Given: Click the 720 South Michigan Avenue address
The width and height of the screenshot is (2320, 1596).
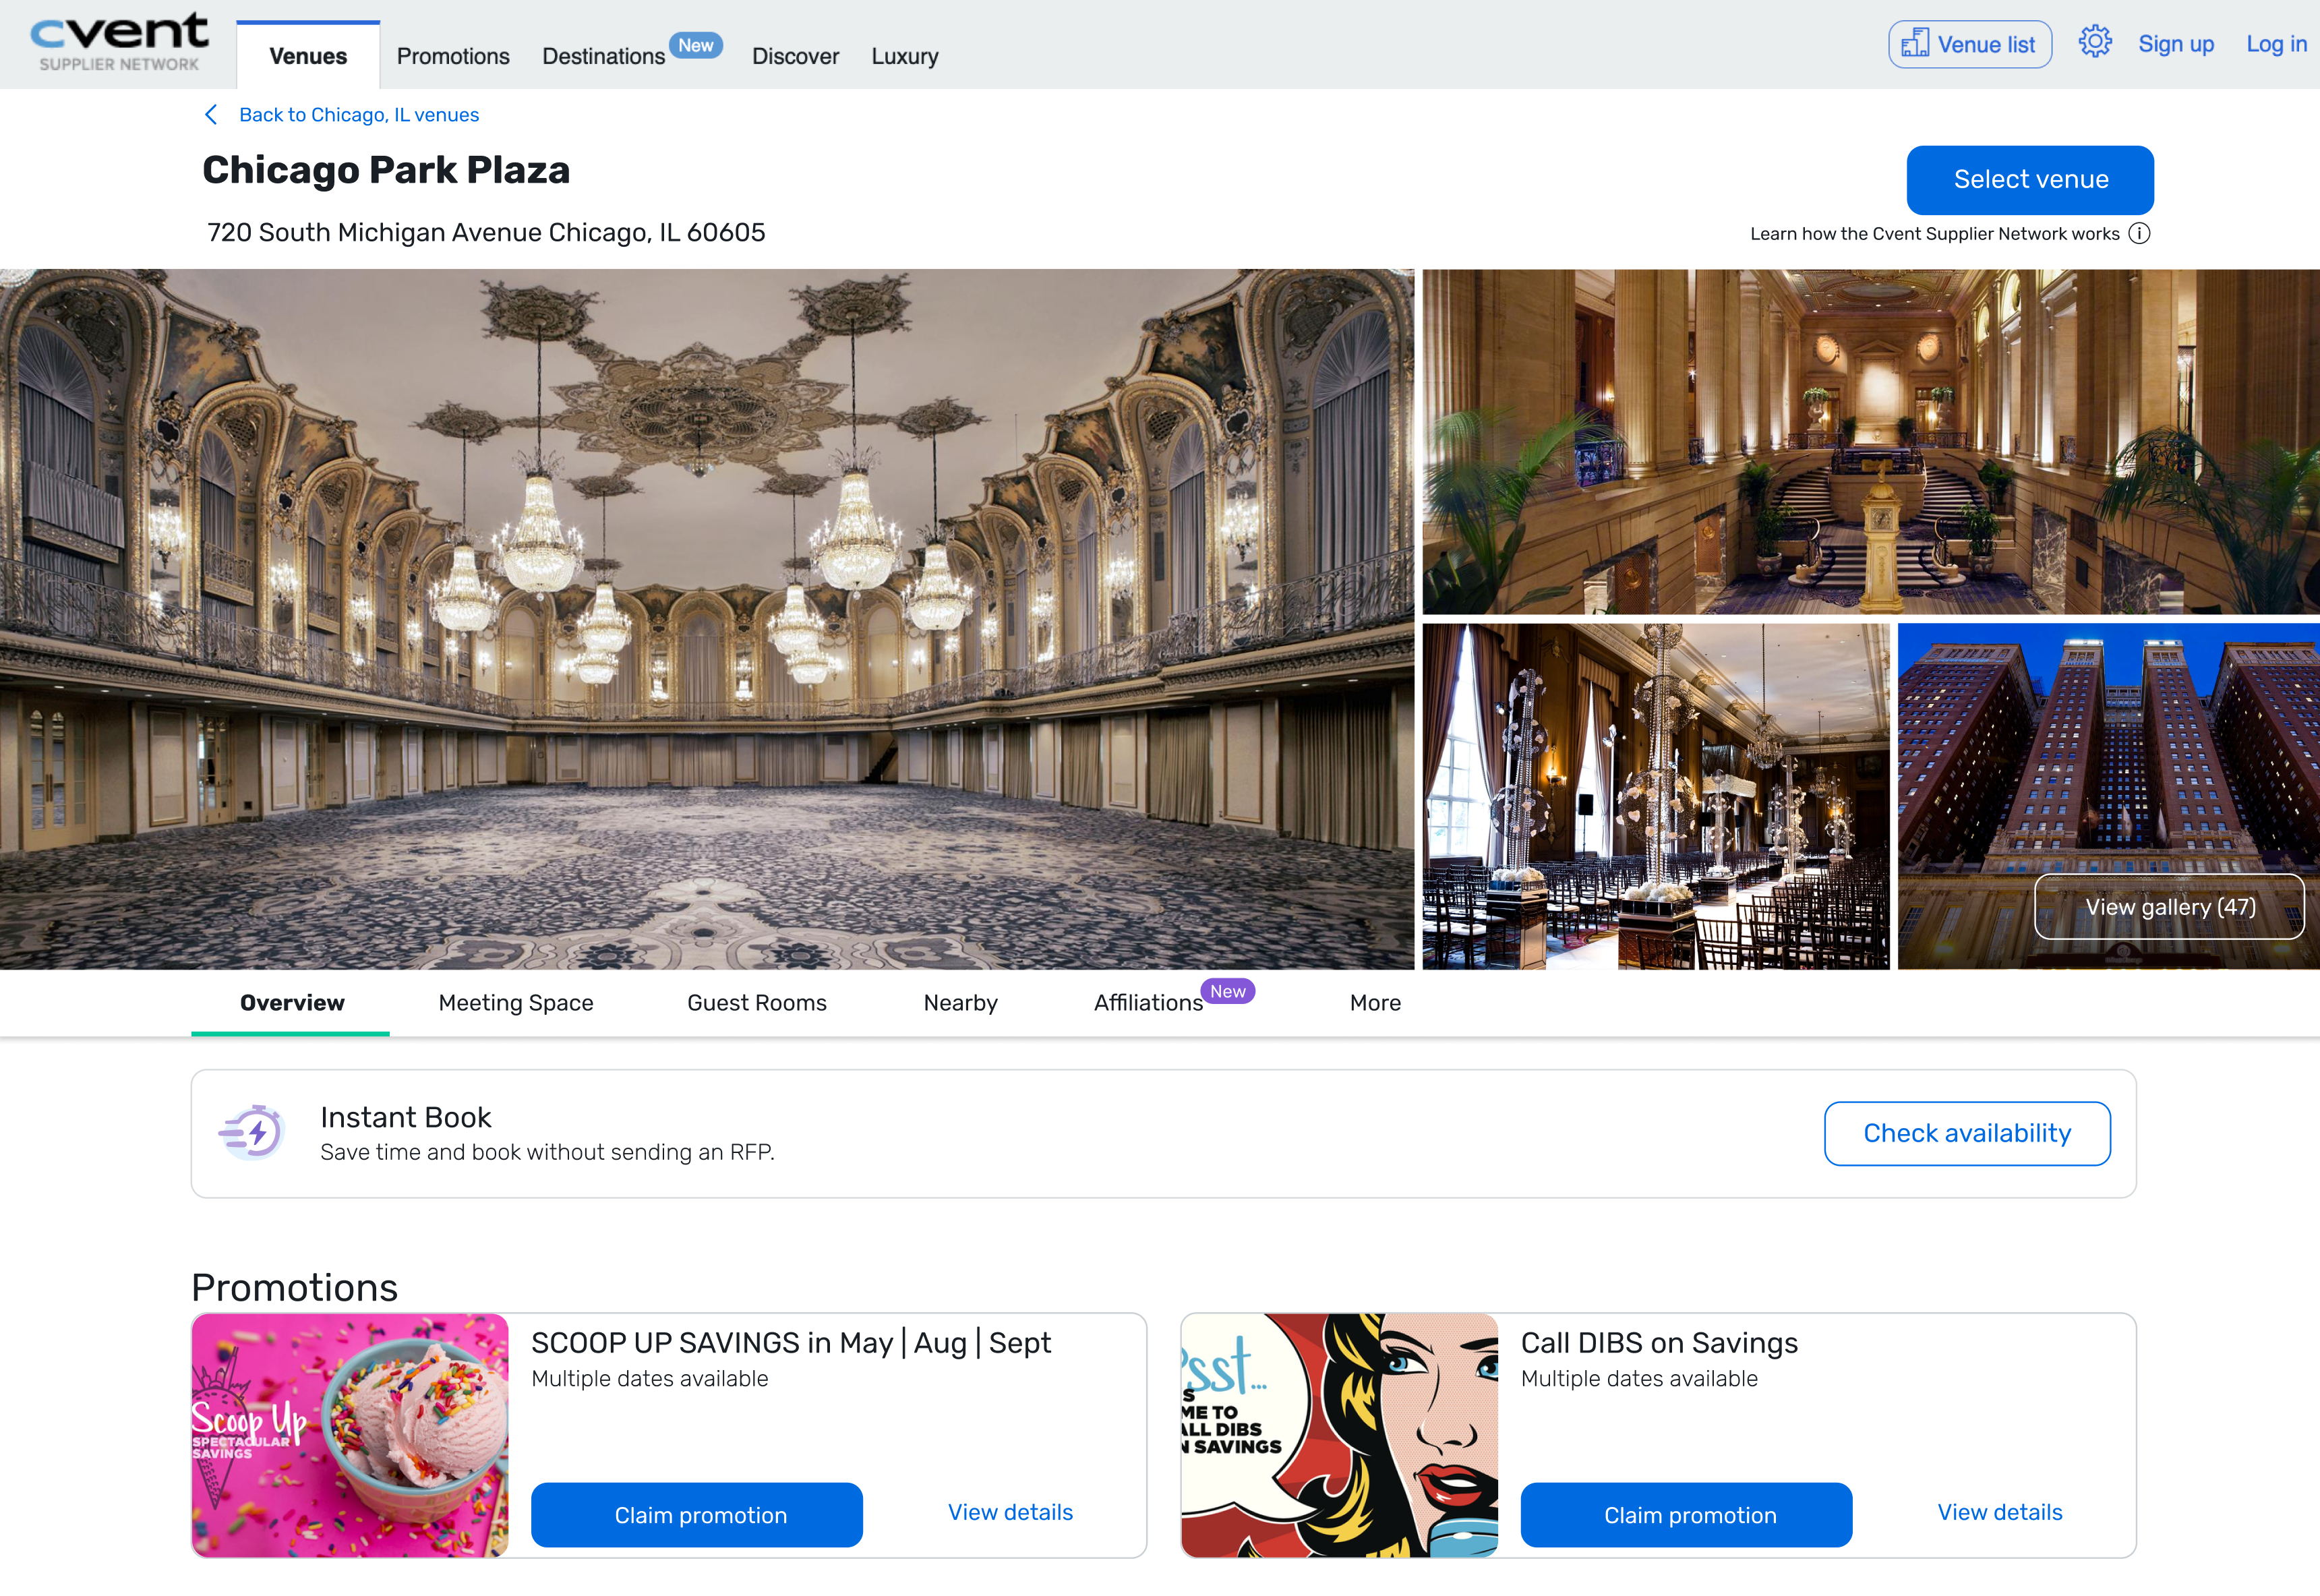Looking at the screenshot, I should (x=486, y=232).
